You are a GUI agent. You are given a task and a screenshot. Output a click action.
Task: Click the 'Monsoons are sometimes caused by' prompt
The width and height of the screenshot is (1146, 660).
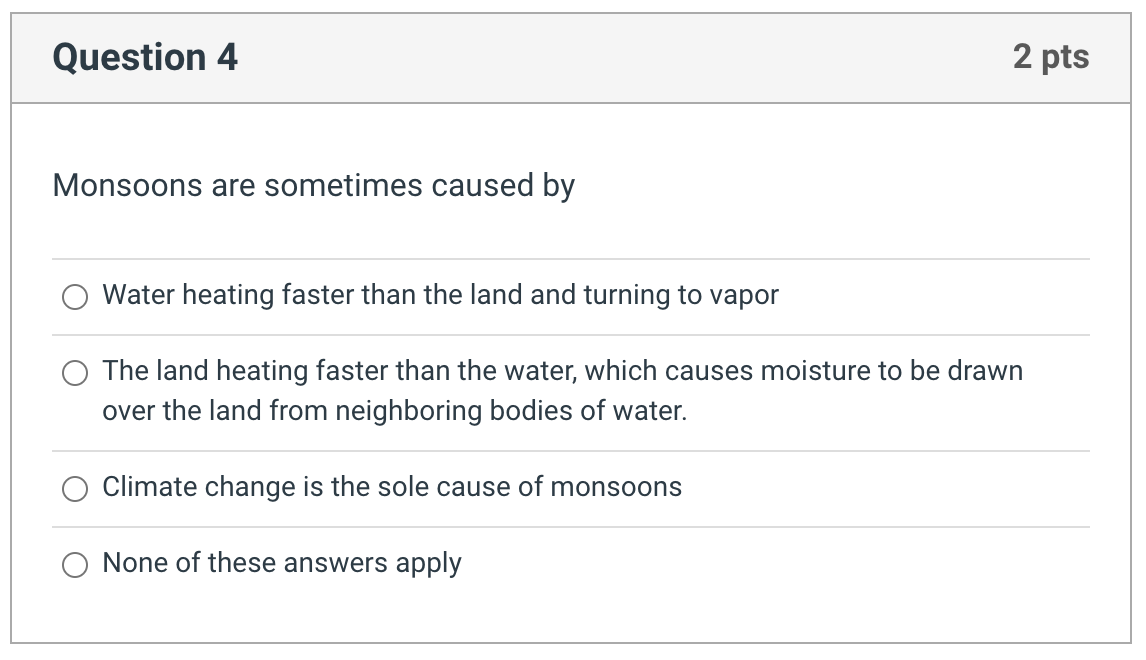pos(313,186)
